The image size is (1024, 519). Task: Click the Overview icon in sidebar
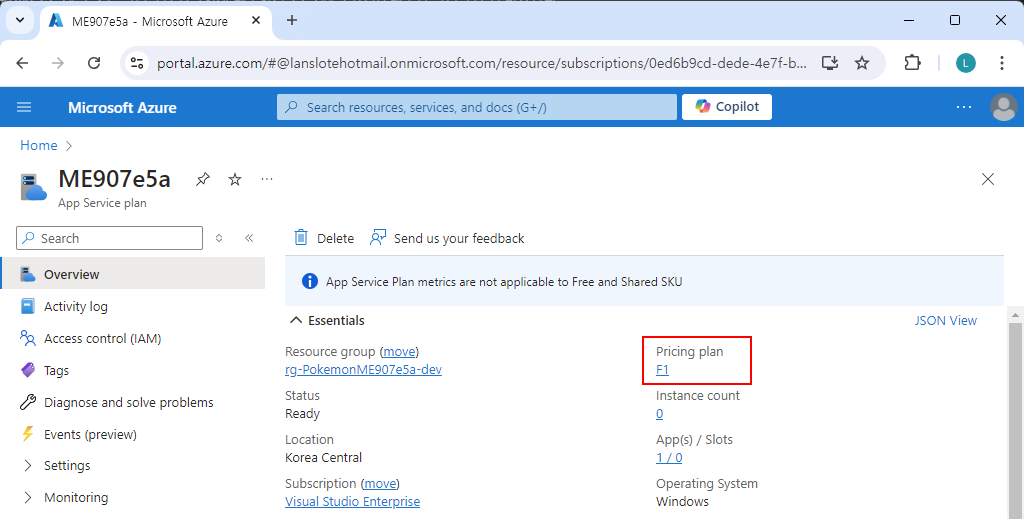pos(27,274)
